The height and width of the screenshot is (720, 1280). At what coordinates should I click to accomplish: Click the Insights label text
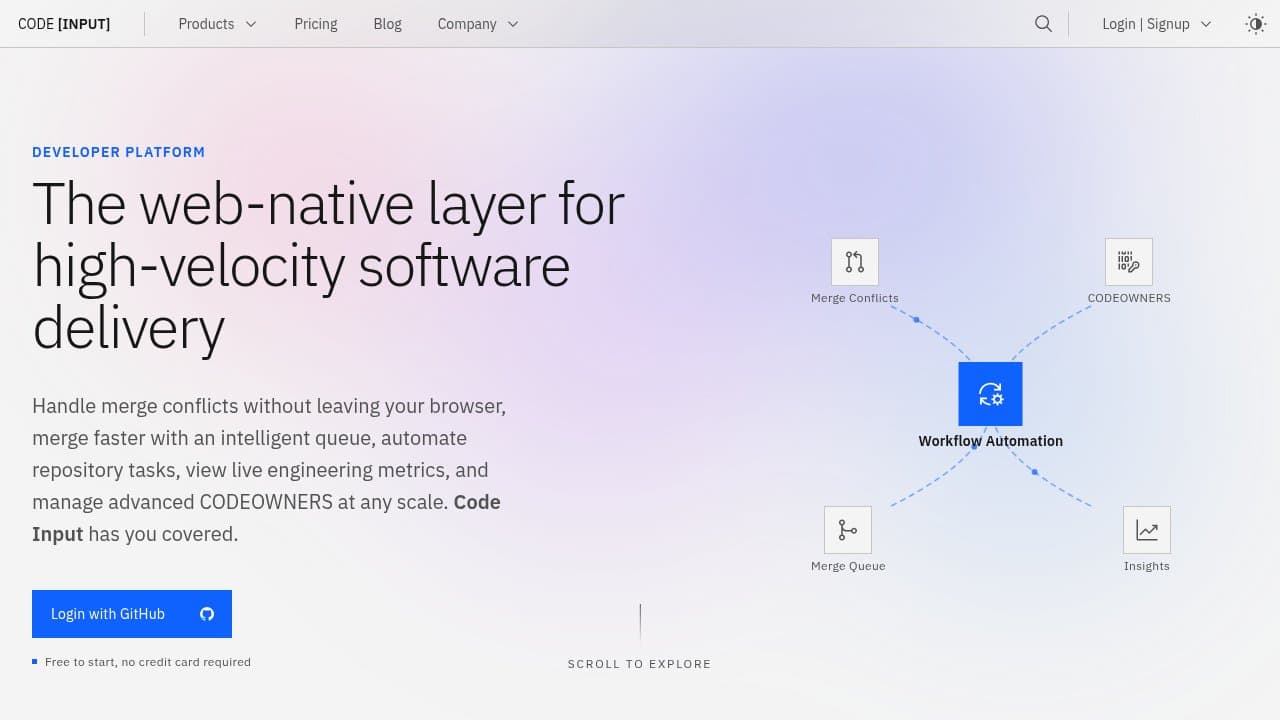(x=1147, y=566)
